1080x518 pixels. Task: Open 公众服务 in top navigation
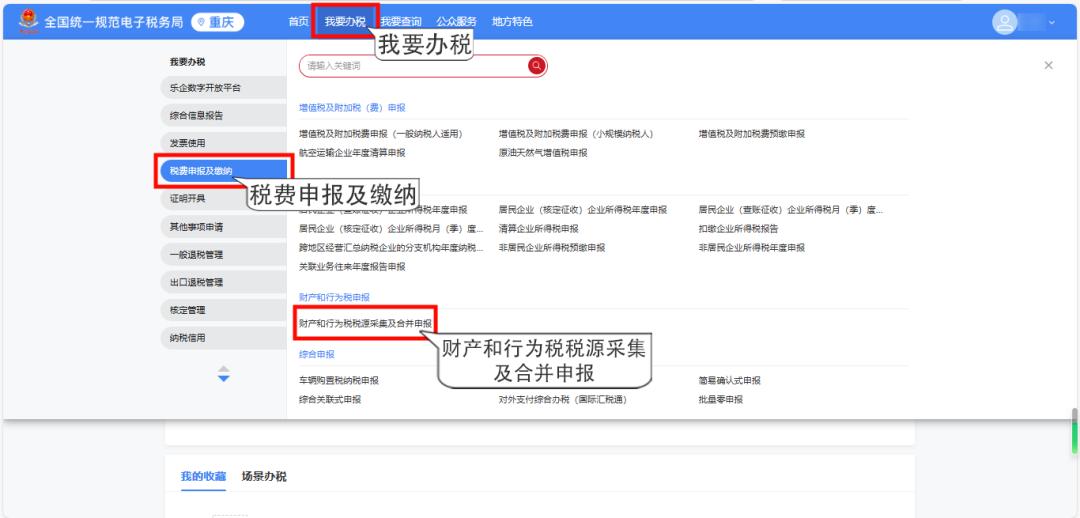pyautogui.click(x=456, y=22)
